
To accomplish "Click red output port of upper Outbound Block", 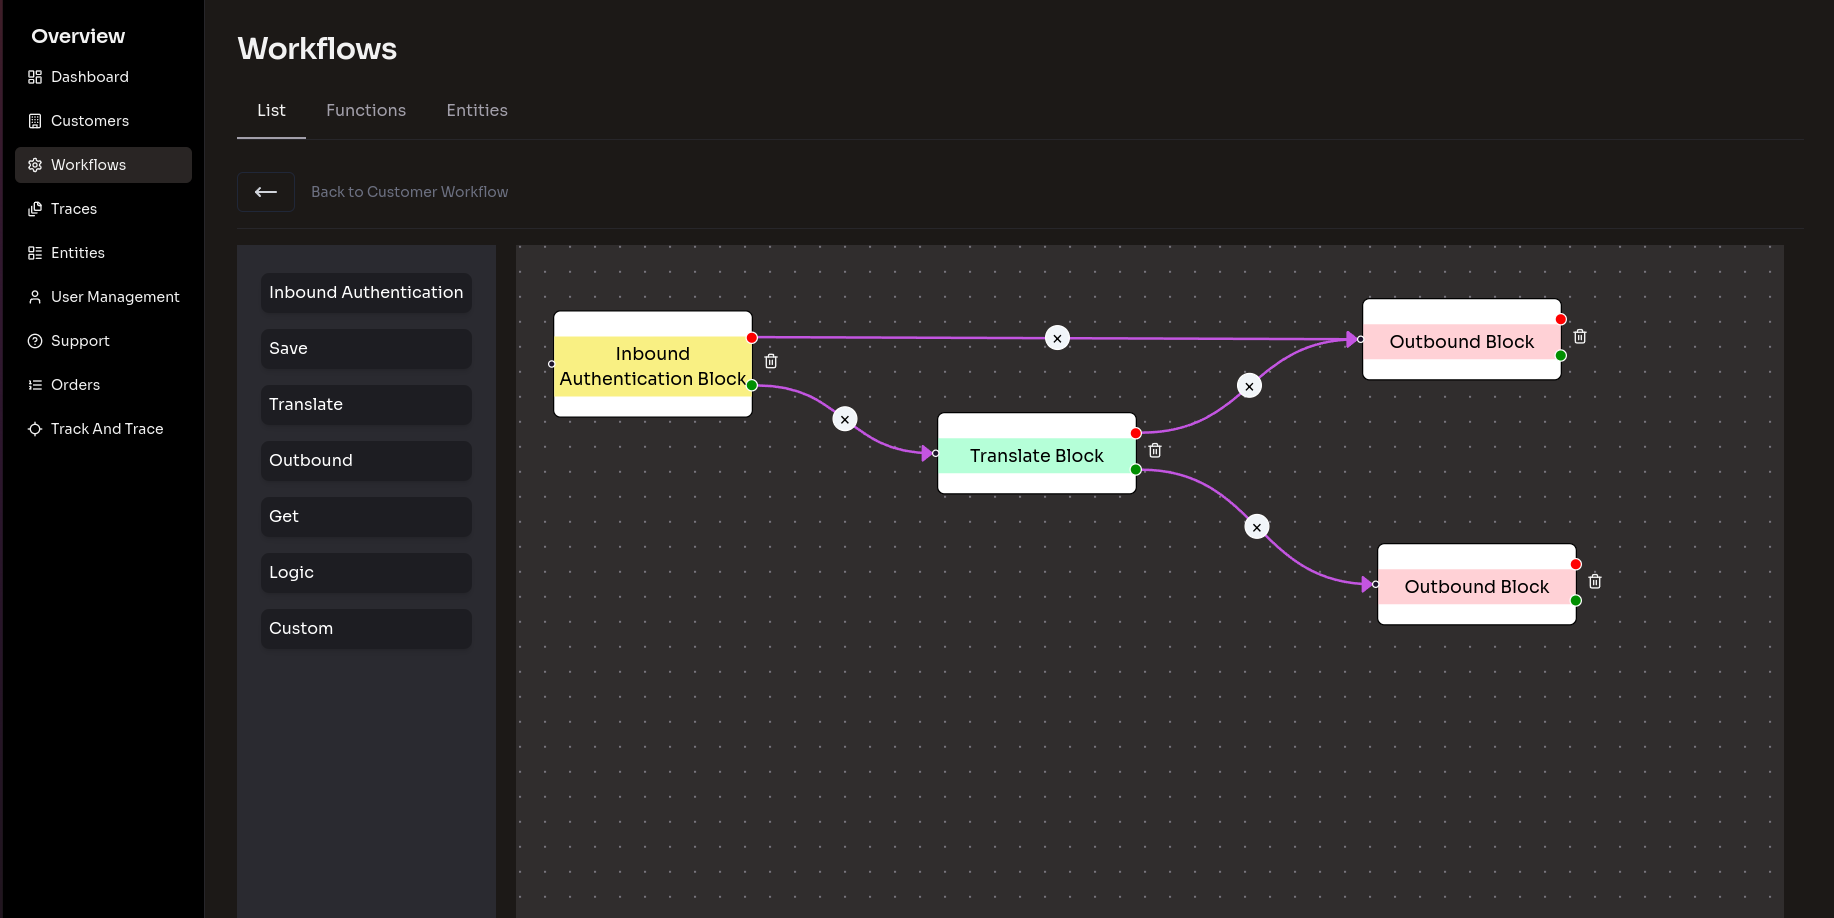I will point(1561,319).
